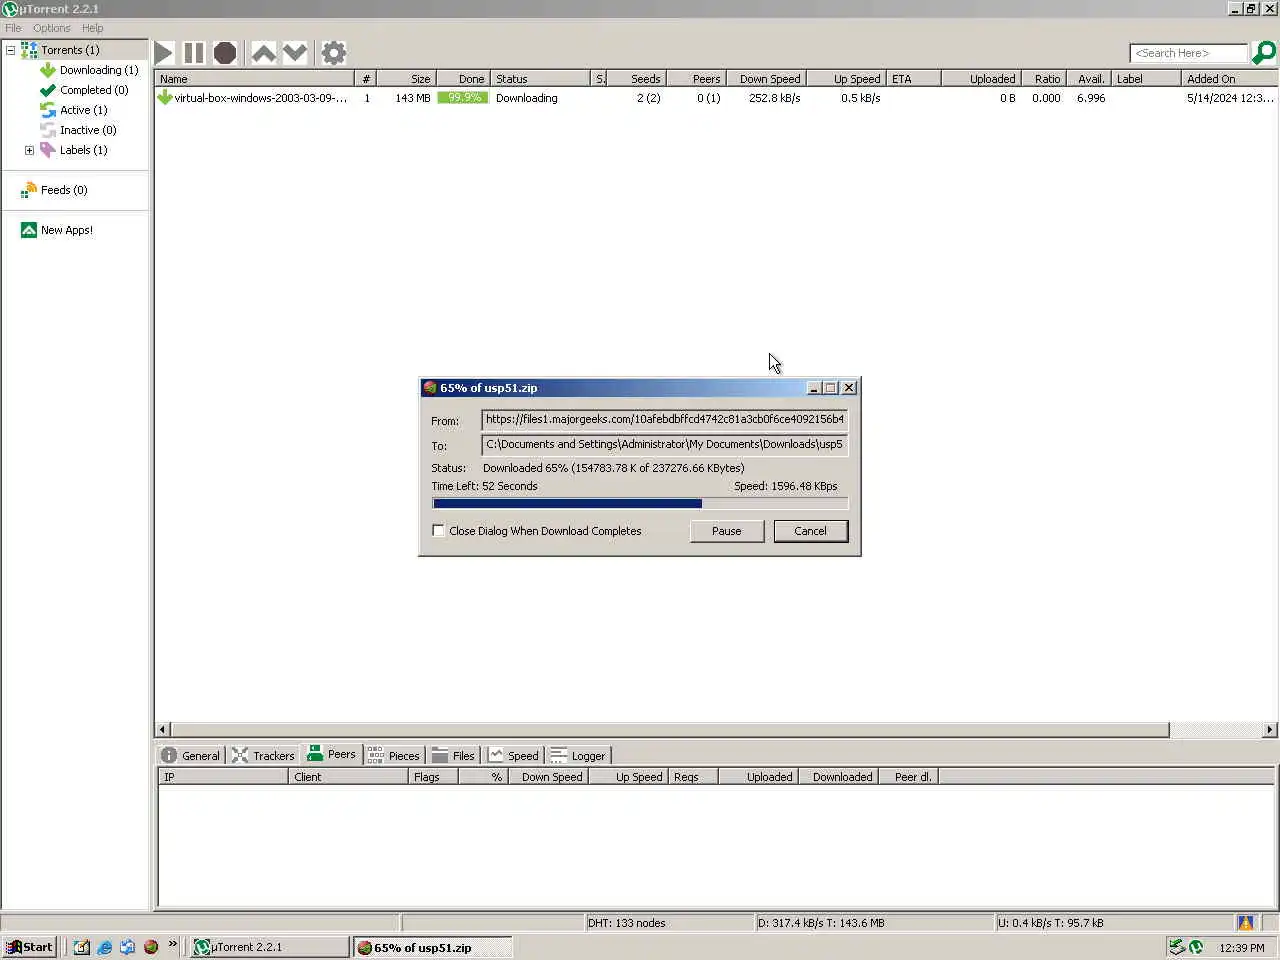Screen dimensions: 1280x960
Task: Switch to the Trackers tab
Action: (x=263, y=756)
